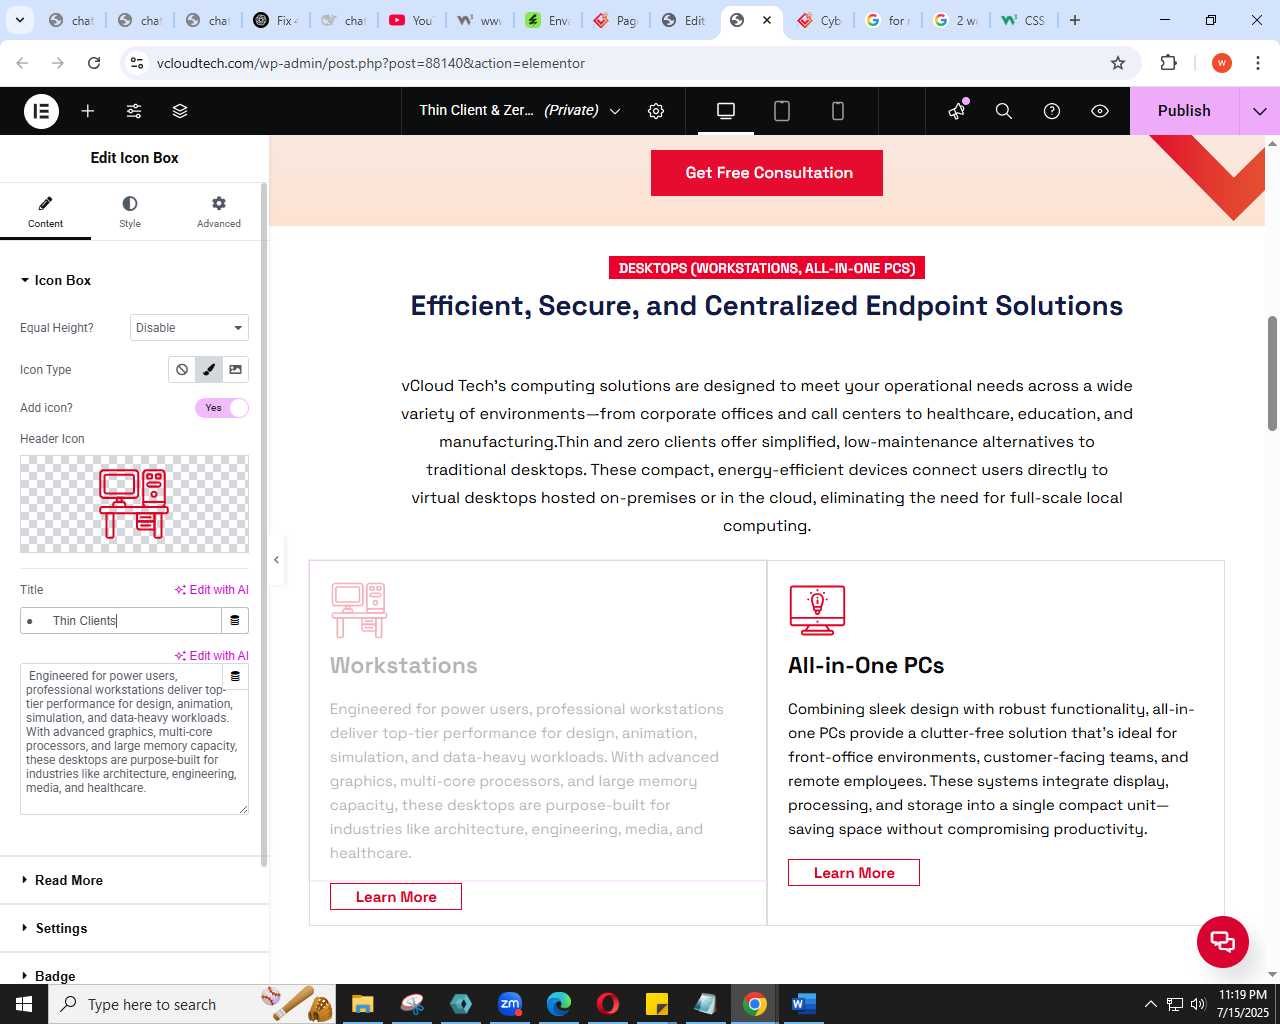The height and width of the screenshot is (1024, 1280).
Task: Click the Publish button
Action: click(x=1184, y=111)
